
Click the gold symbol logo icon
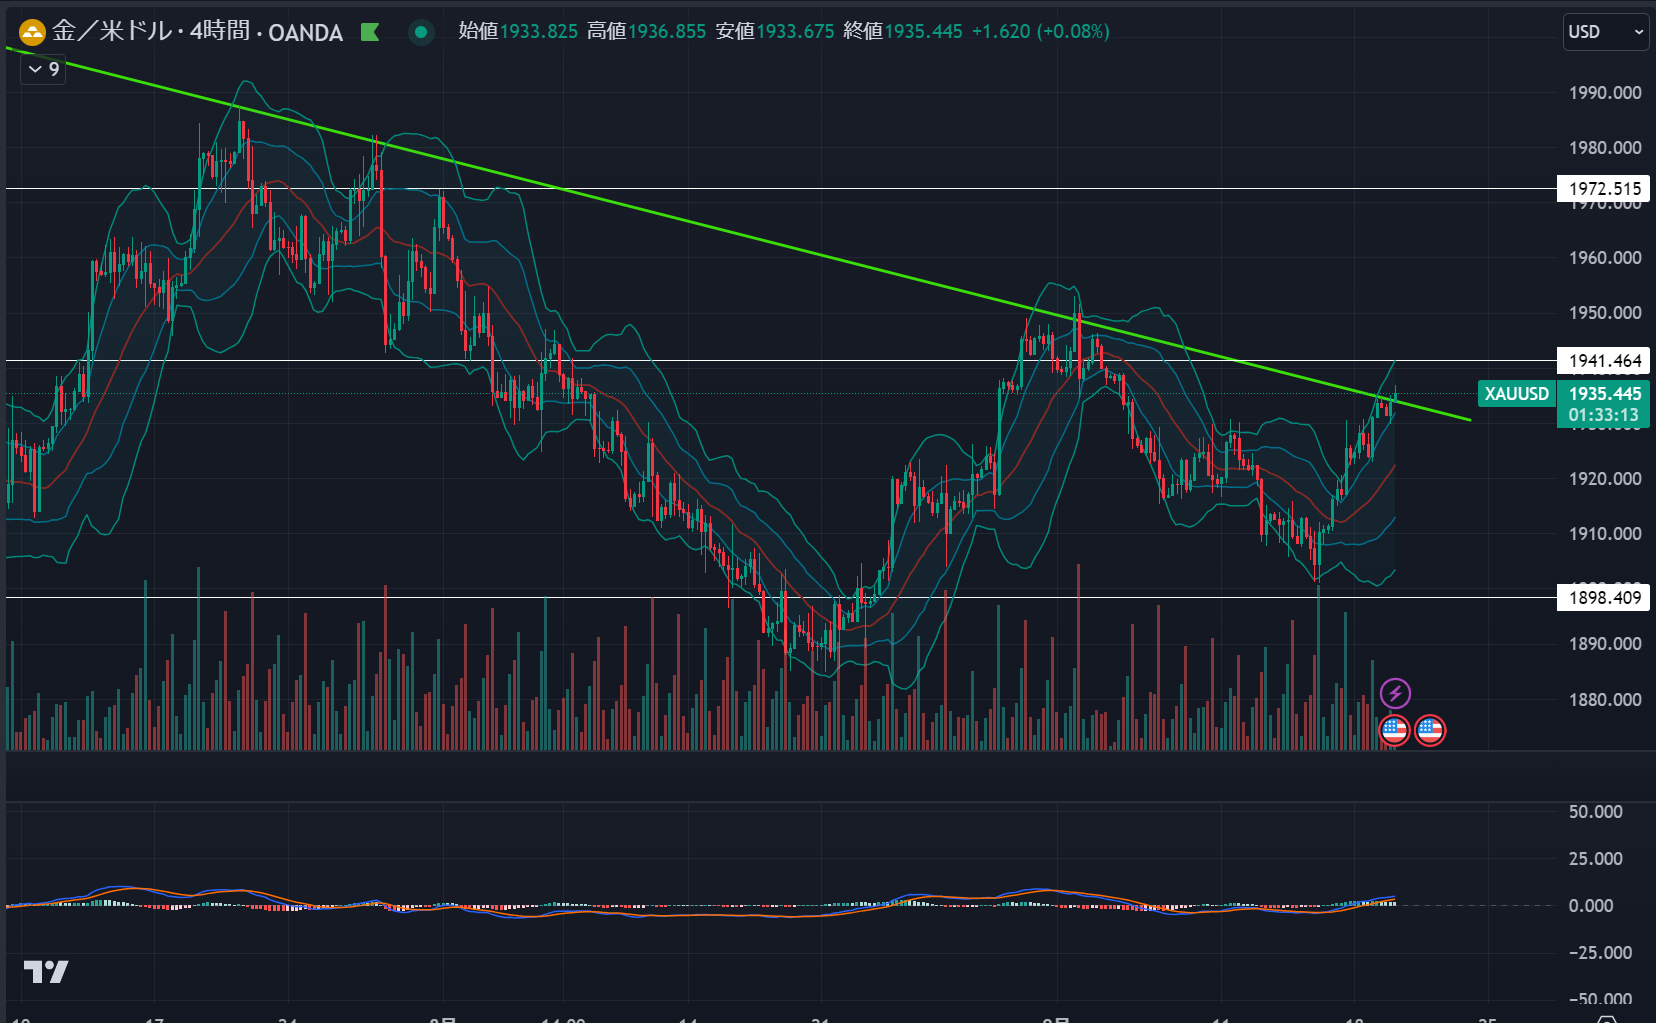pyautogui.click(x=32, y=33)
